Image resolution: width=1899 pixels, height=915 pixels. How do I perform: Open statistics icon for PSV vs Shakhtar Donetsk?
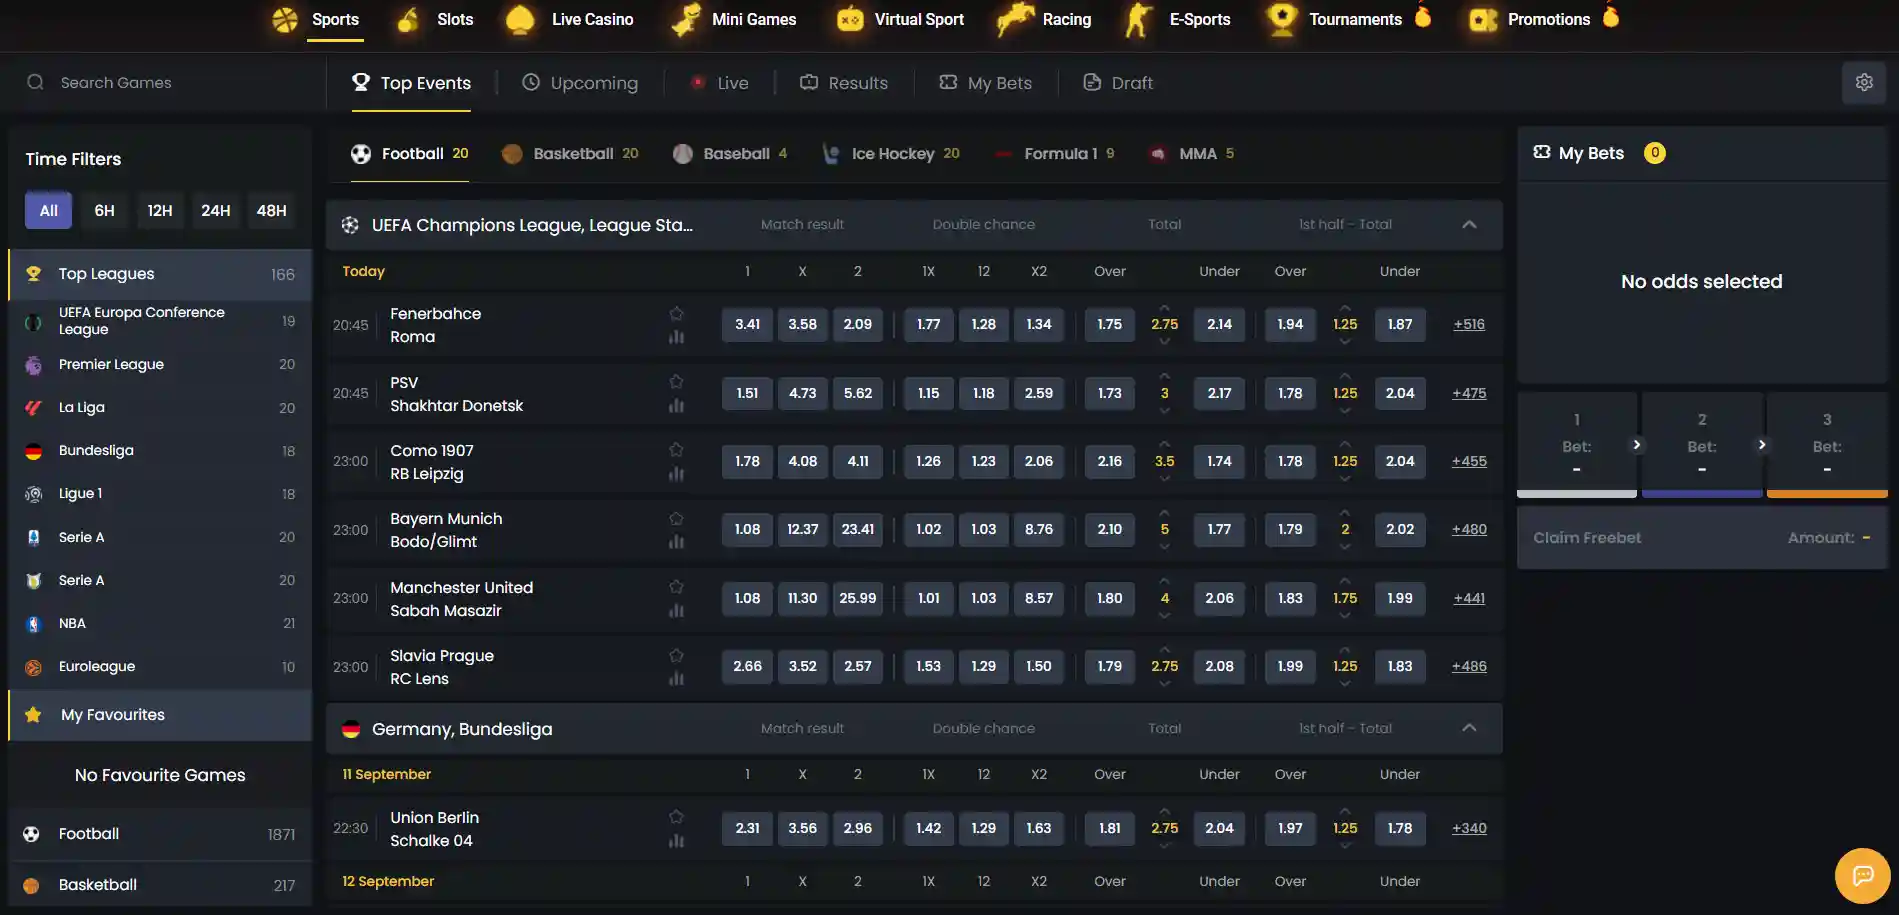[x=676, y=406]
